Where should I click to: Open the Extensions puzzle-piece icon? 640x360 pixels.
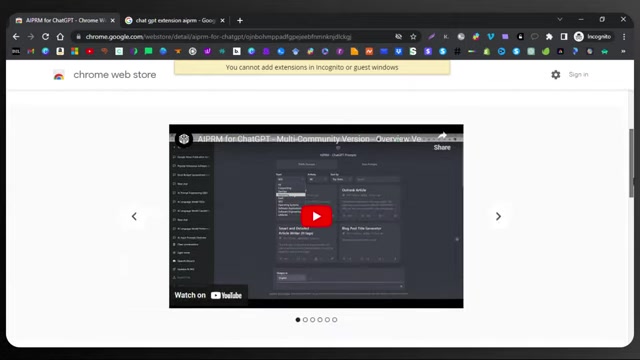pos(549,37)
